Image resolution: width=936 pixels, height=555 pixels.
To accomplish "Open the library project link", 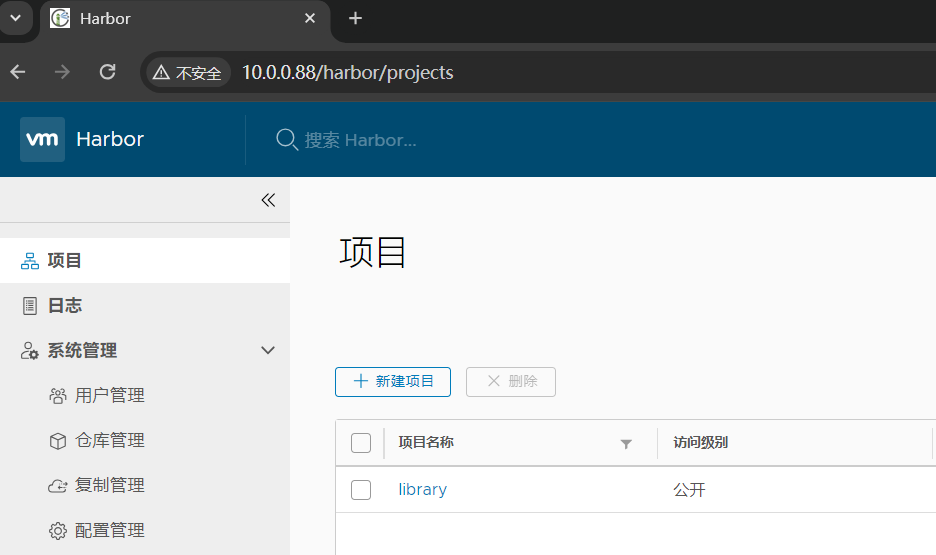I will [x=422, y=490].
